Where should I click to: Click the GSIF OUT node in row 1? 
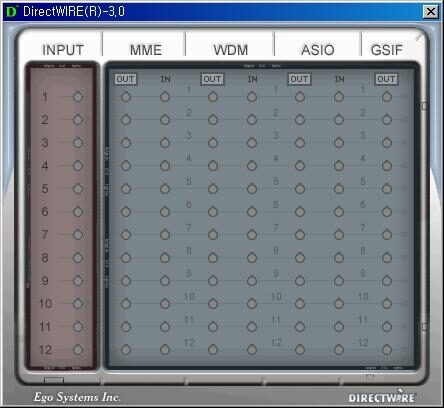click(x=387, y=97)
